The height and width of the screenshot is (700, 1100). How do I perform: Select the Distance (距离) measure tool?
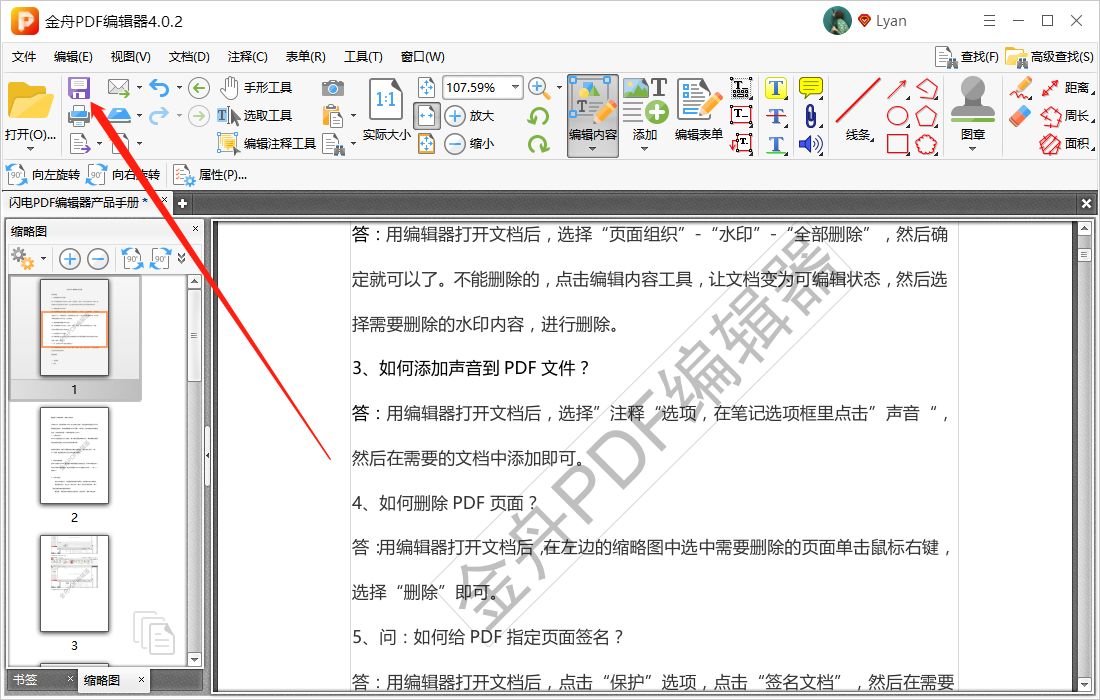1066,88
